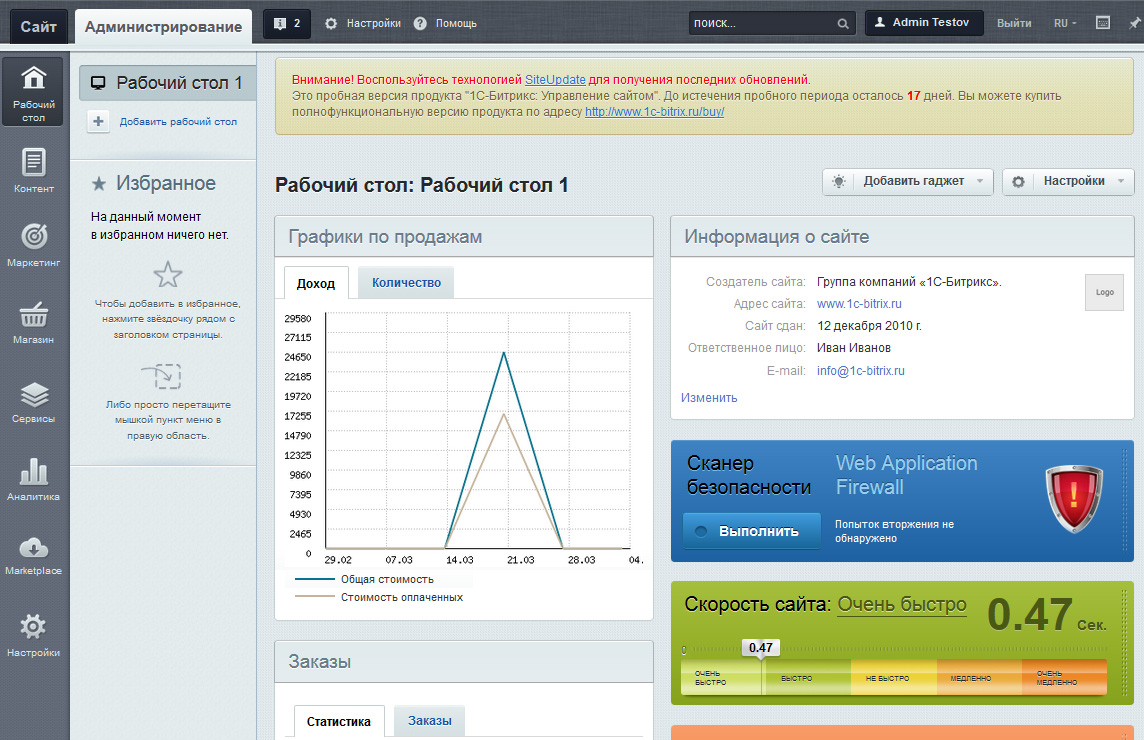This screenshot has width=1144, height=740.
Task: Click the red shield security icon
Action: pyautogui.click(x=1073, y=498)
